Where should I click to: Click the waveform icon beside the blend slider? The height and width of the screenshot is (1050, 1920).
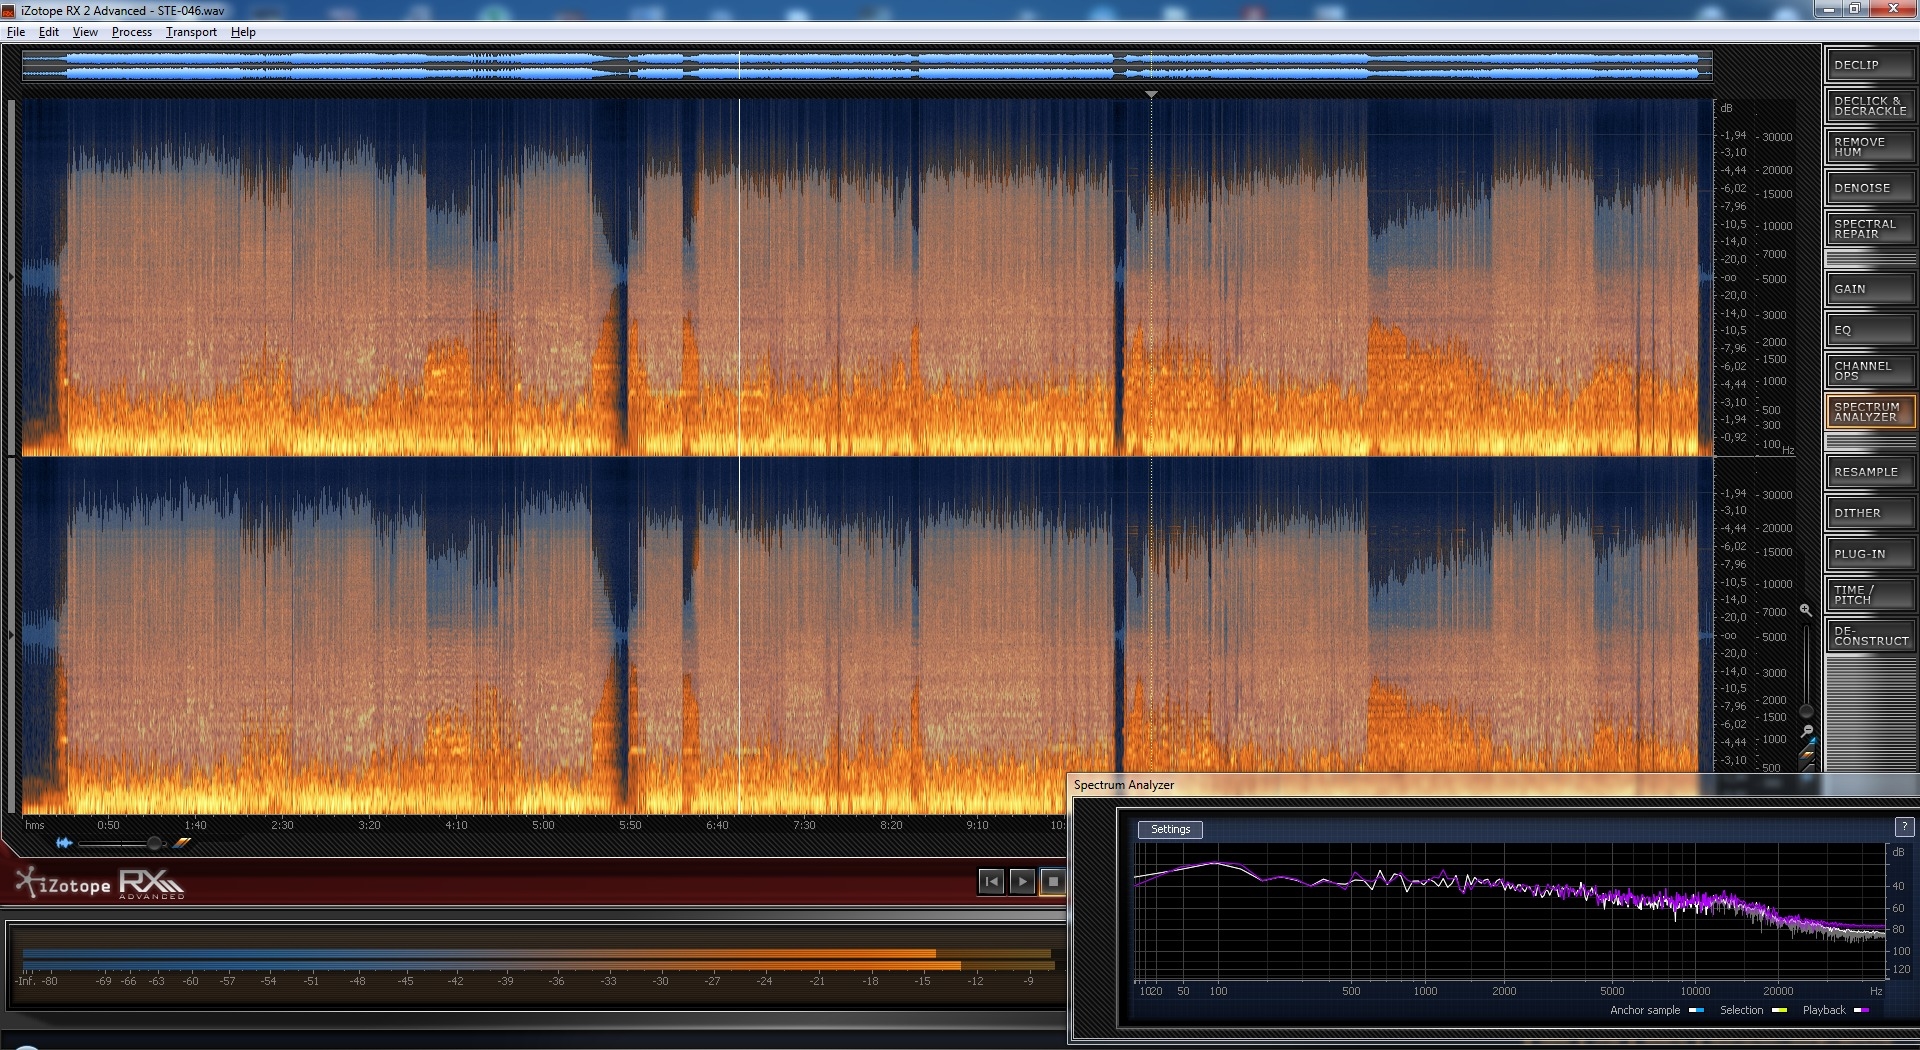(64, 843)
